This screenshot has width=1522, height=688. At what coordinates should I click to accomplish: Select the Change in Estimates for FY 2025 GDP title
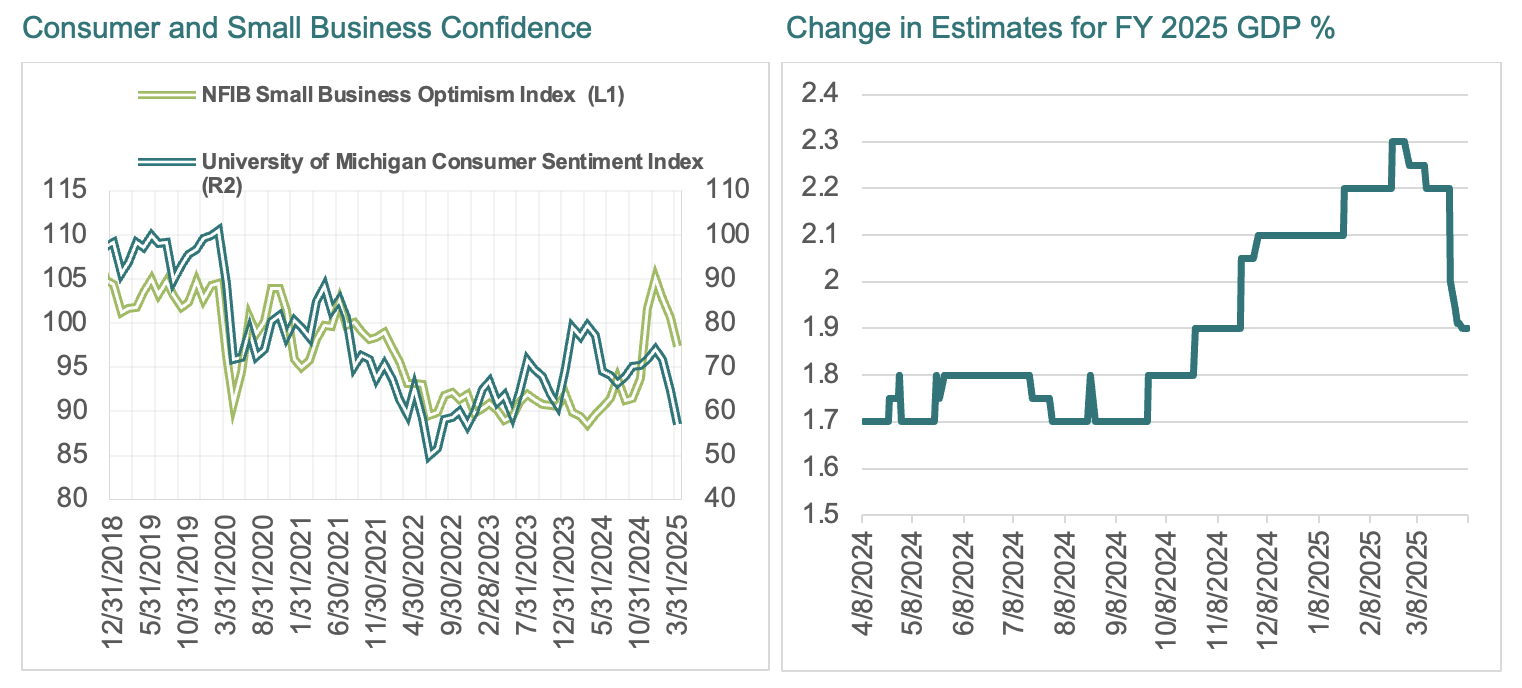(x=1061, y=28)
